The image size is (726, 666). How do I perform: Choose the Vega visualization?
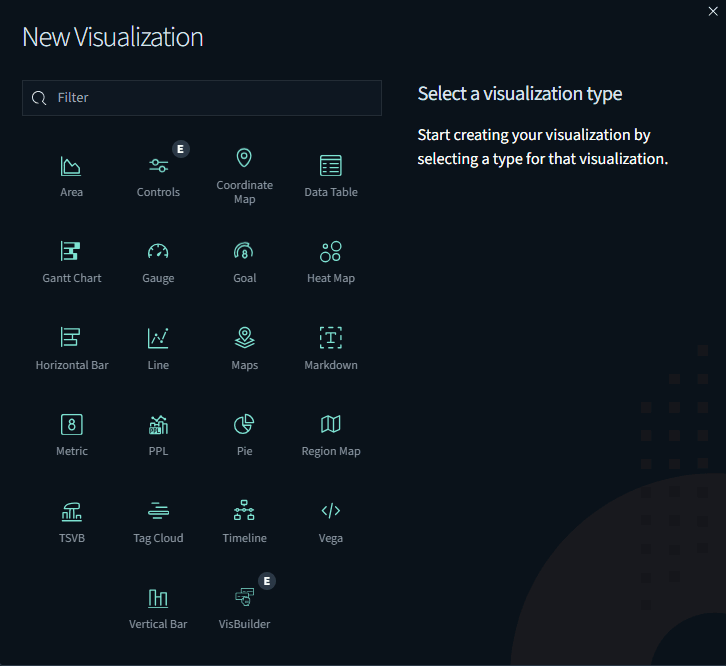point(331,522)
